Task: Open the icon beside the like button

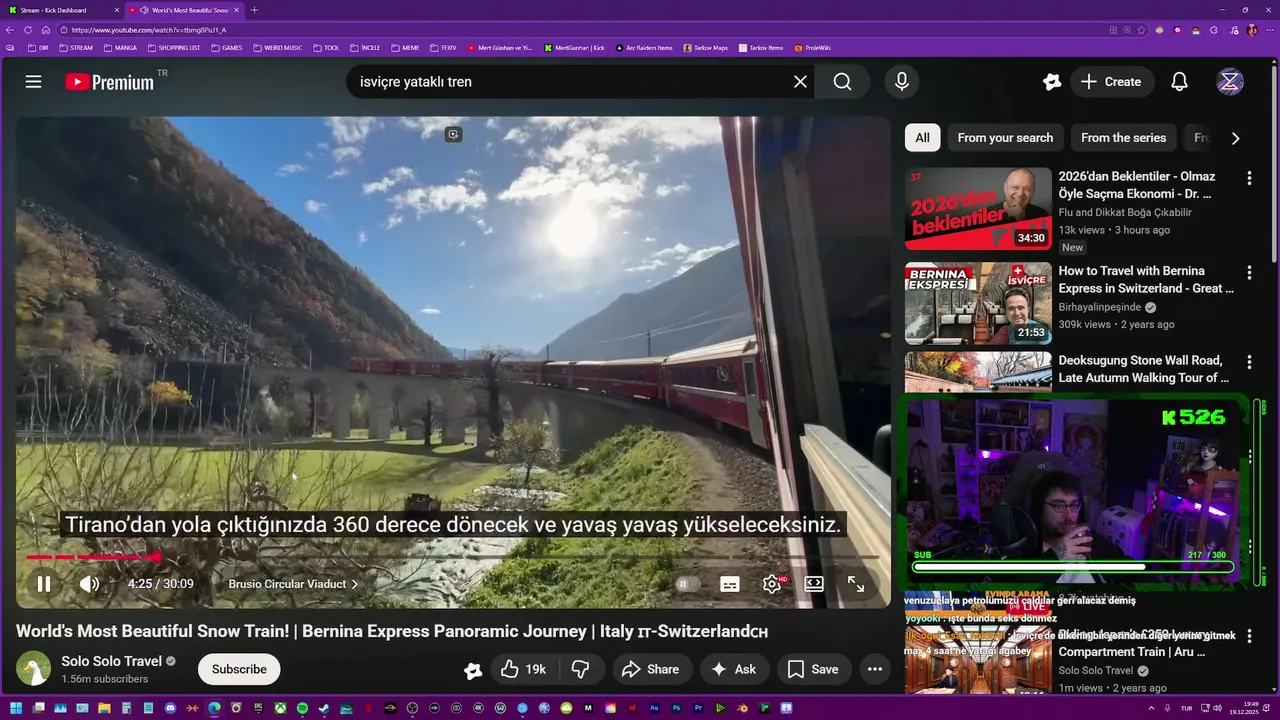Action: [x=473, y=670]
